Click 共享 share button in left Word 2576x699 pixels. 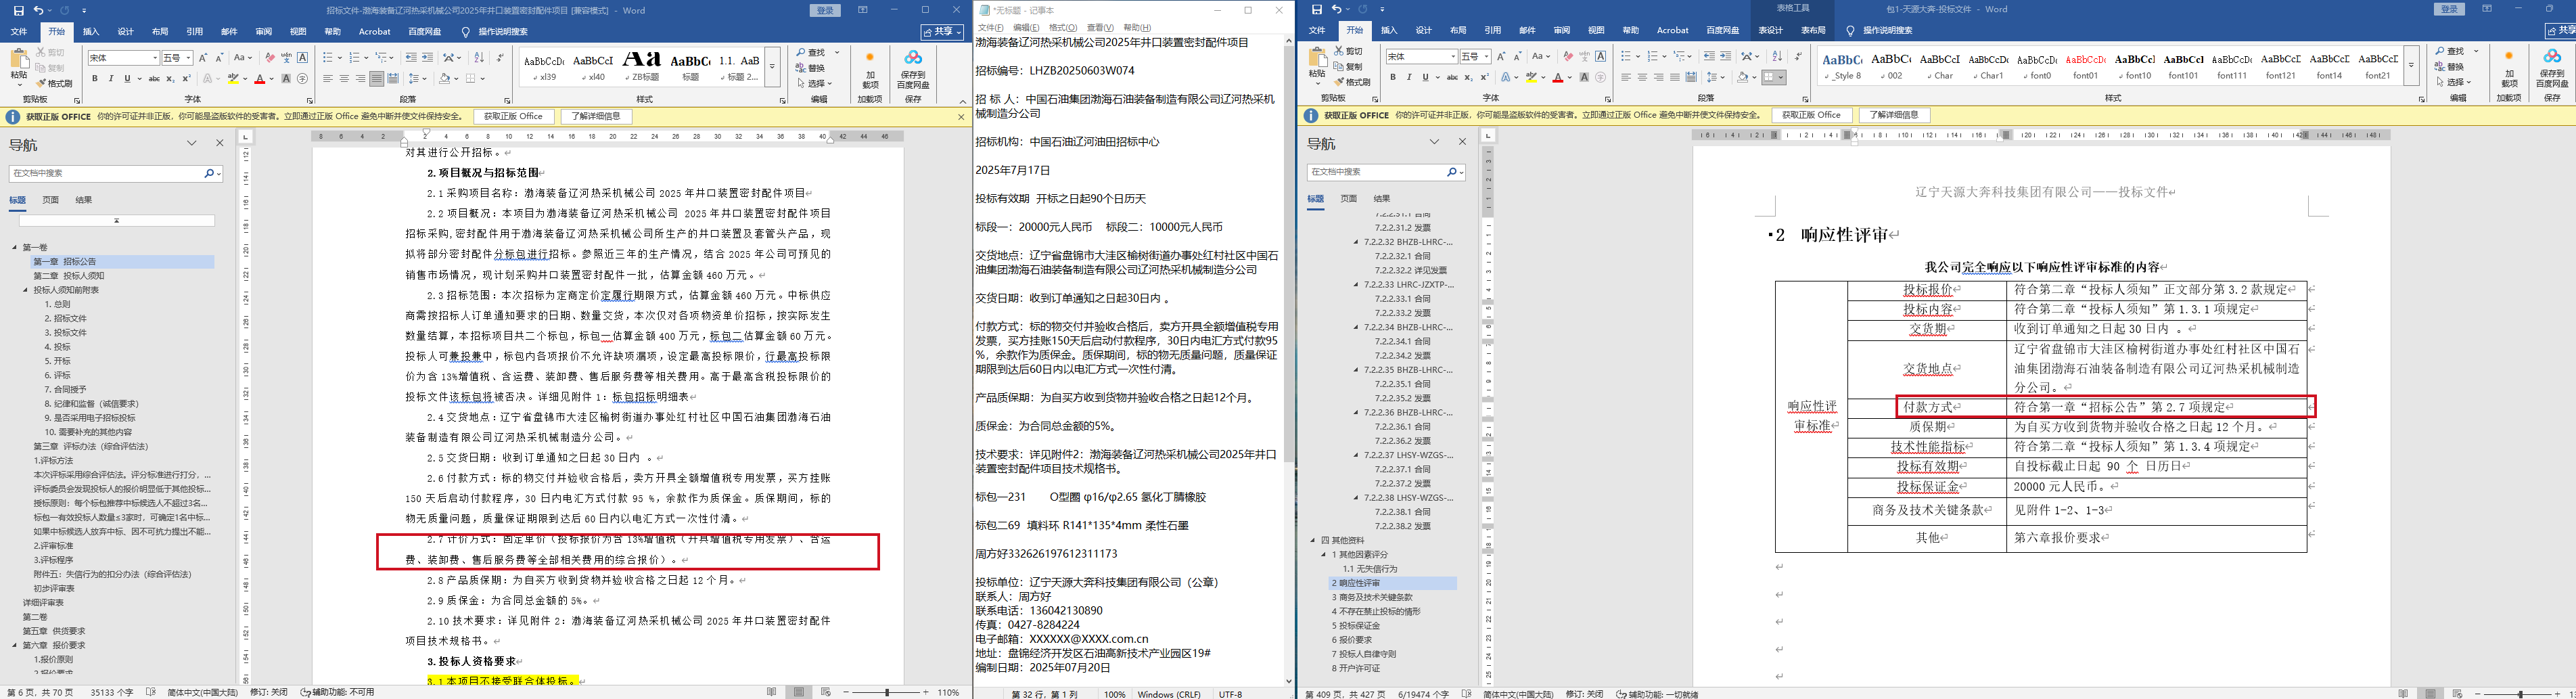[x=942, y=31]
